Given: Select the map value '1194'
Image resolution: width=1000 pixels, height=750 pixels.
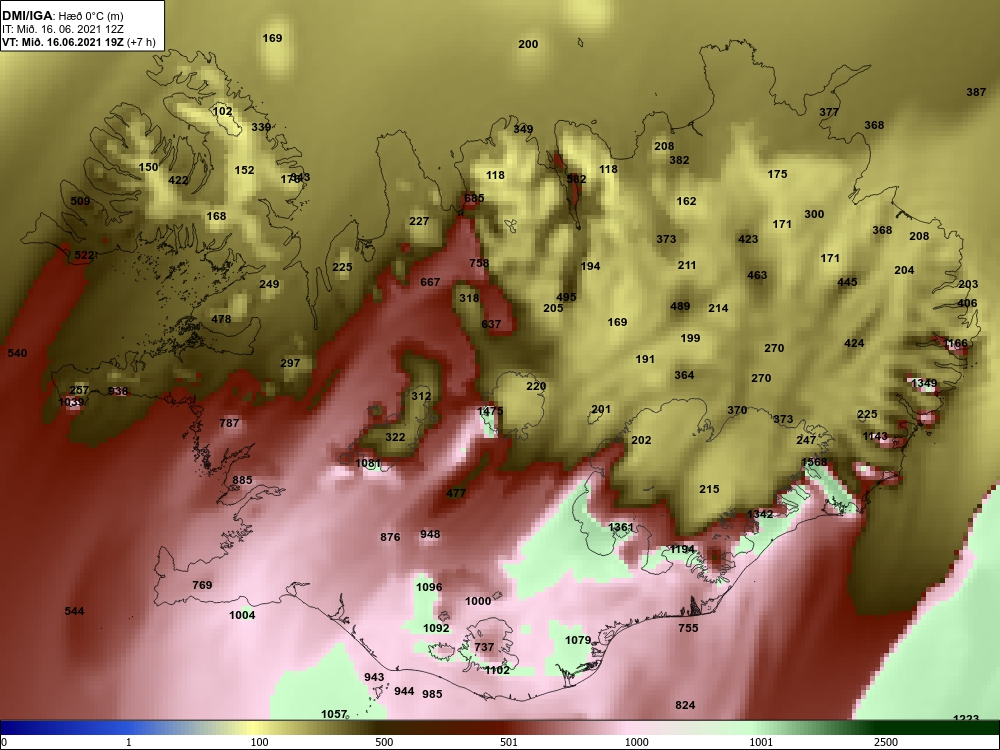Looking at the screenshot, I should [x=682, y=549].
